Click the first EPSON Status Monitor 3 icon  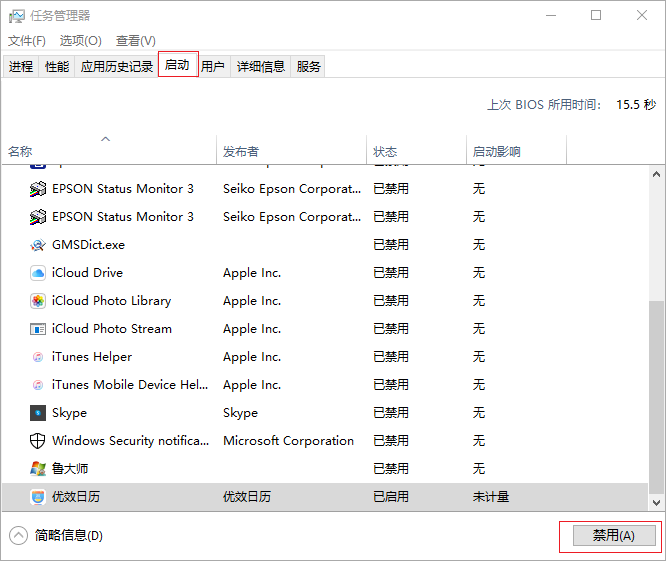point(38,189)
